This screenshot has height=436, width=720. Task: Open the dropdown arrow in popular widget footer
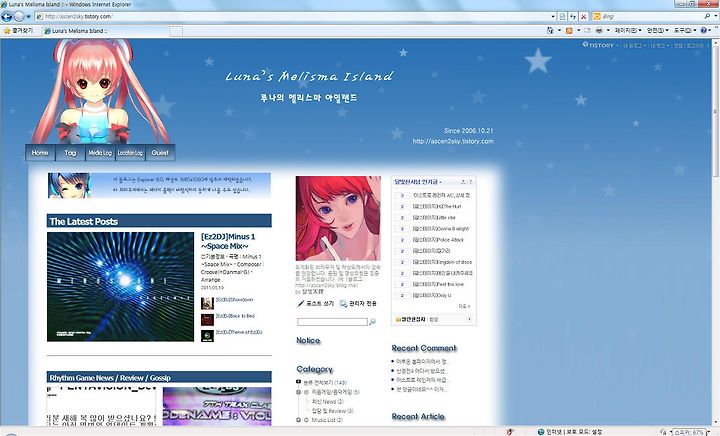coord(469,319)
